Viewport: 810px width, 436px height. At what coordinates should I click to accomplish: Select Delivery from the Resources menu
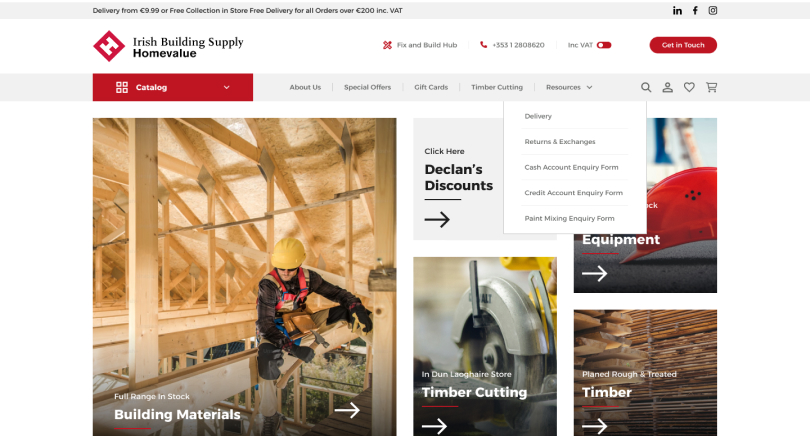(x=538, y=116)
